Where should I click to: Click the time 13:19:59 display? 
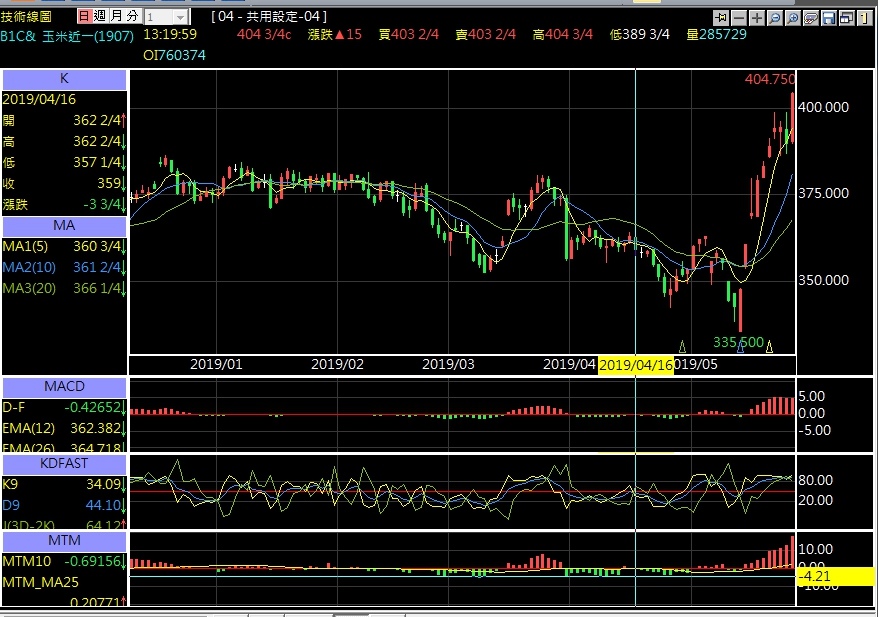point(170,35)
